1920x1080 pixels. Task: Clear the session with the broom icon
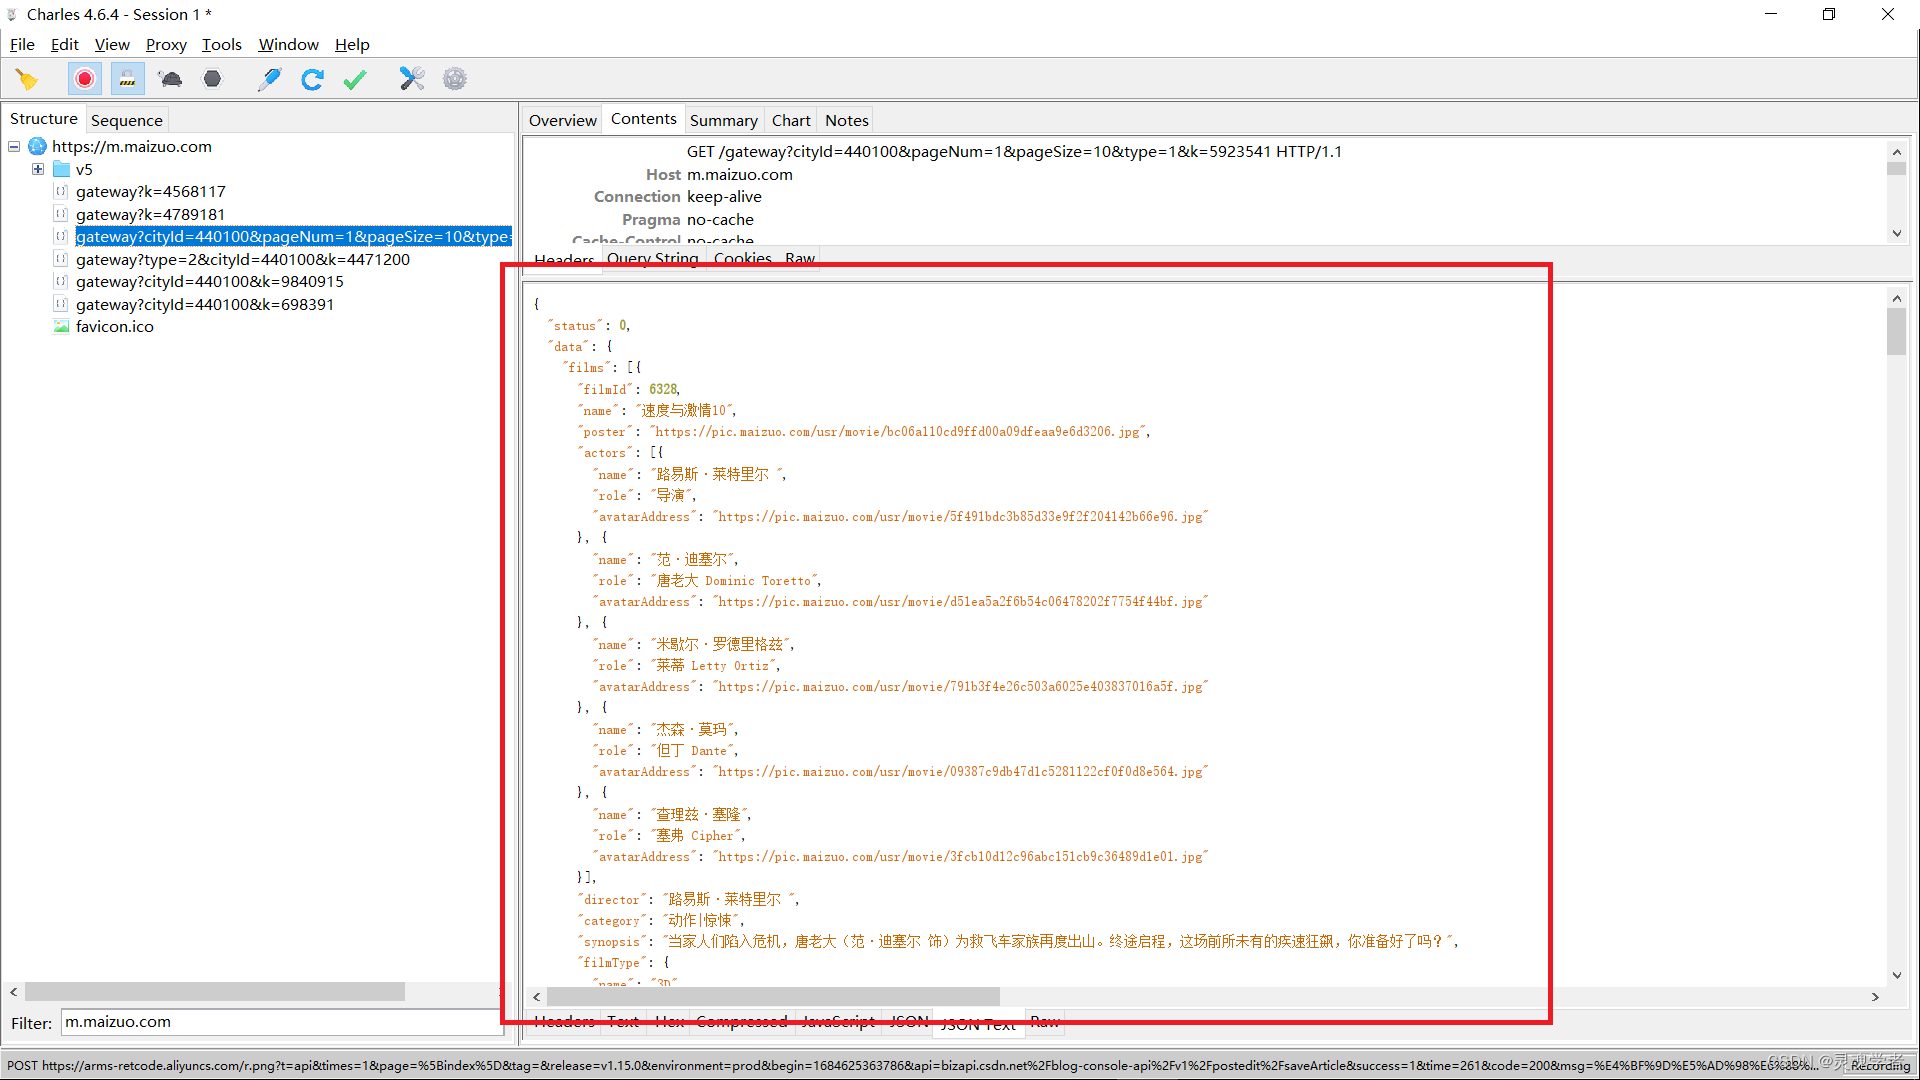27,79
